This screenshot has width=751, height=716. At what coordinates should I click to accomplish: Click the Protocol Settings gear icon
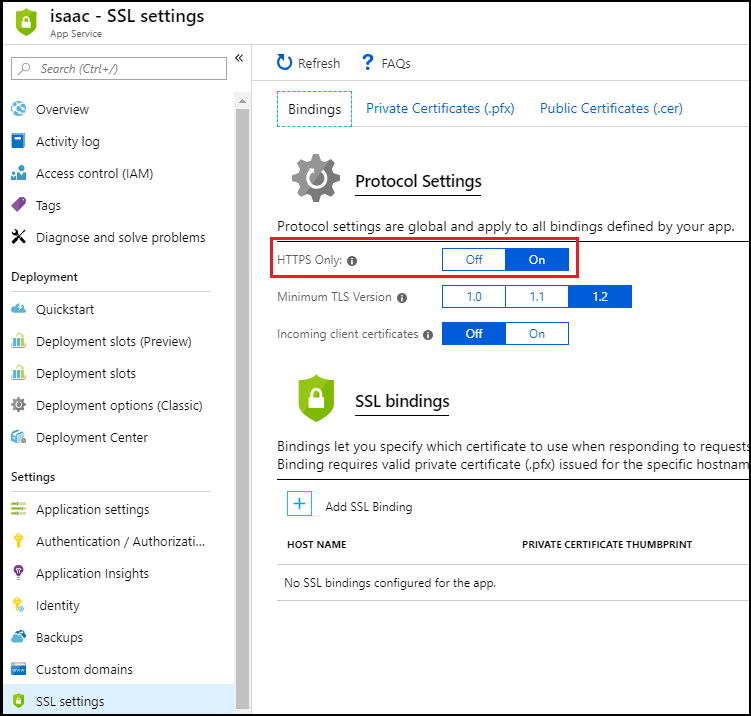pos(316,178)
